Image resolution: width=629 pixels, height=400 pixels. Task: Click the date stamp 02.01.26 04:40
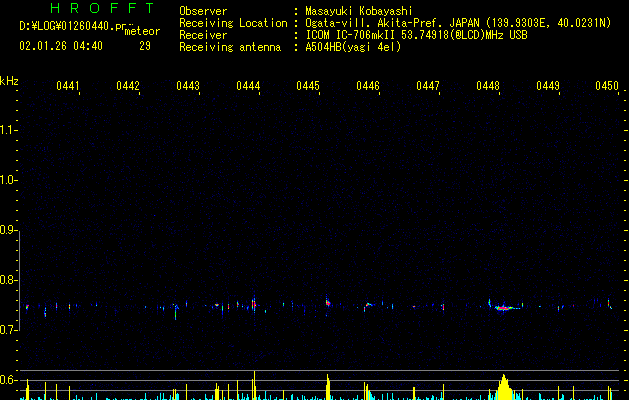(x=61, y=46)
